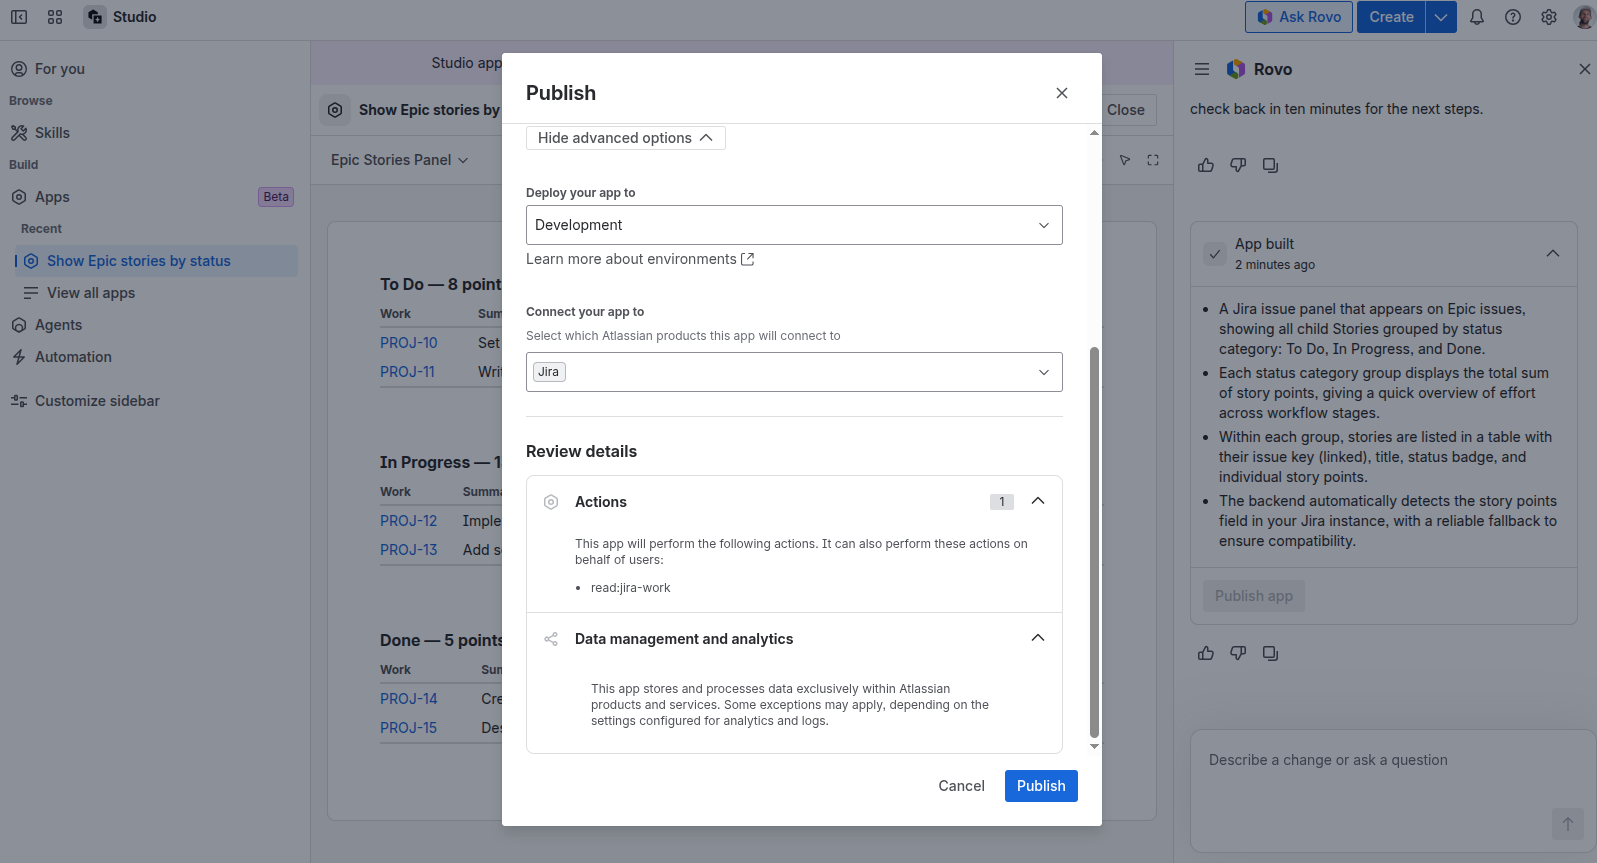The height and width of the screenshot is (863, 1597).
Task: Open Skills in sidebar
Action: (155, 133)
